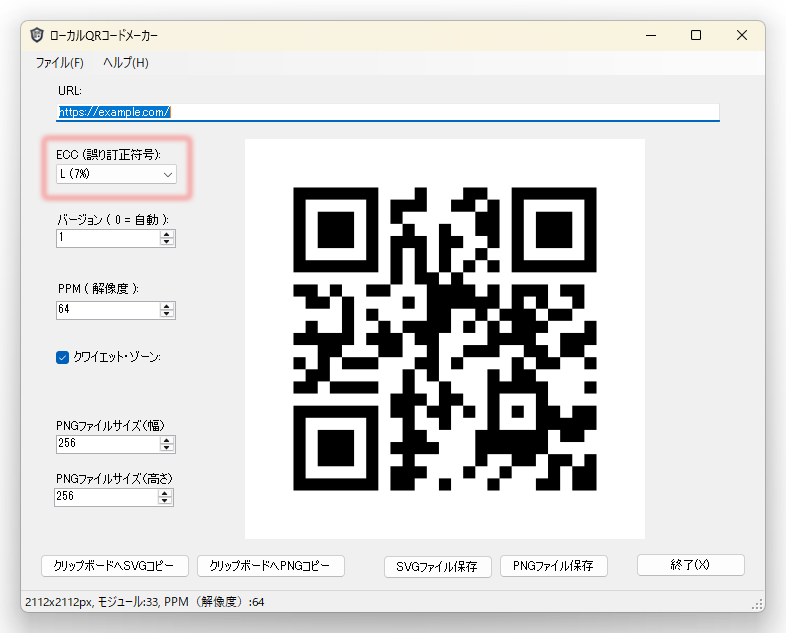Viewport: 786px width, 633px height.
Task: Click クリップボードへSVGコピー button
Action: coord(114,565)
